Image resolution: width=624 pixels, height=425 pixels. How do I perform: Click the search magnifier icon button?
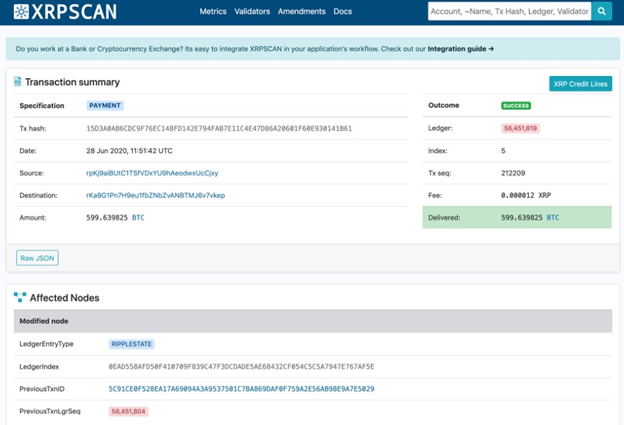coord(602,11)
